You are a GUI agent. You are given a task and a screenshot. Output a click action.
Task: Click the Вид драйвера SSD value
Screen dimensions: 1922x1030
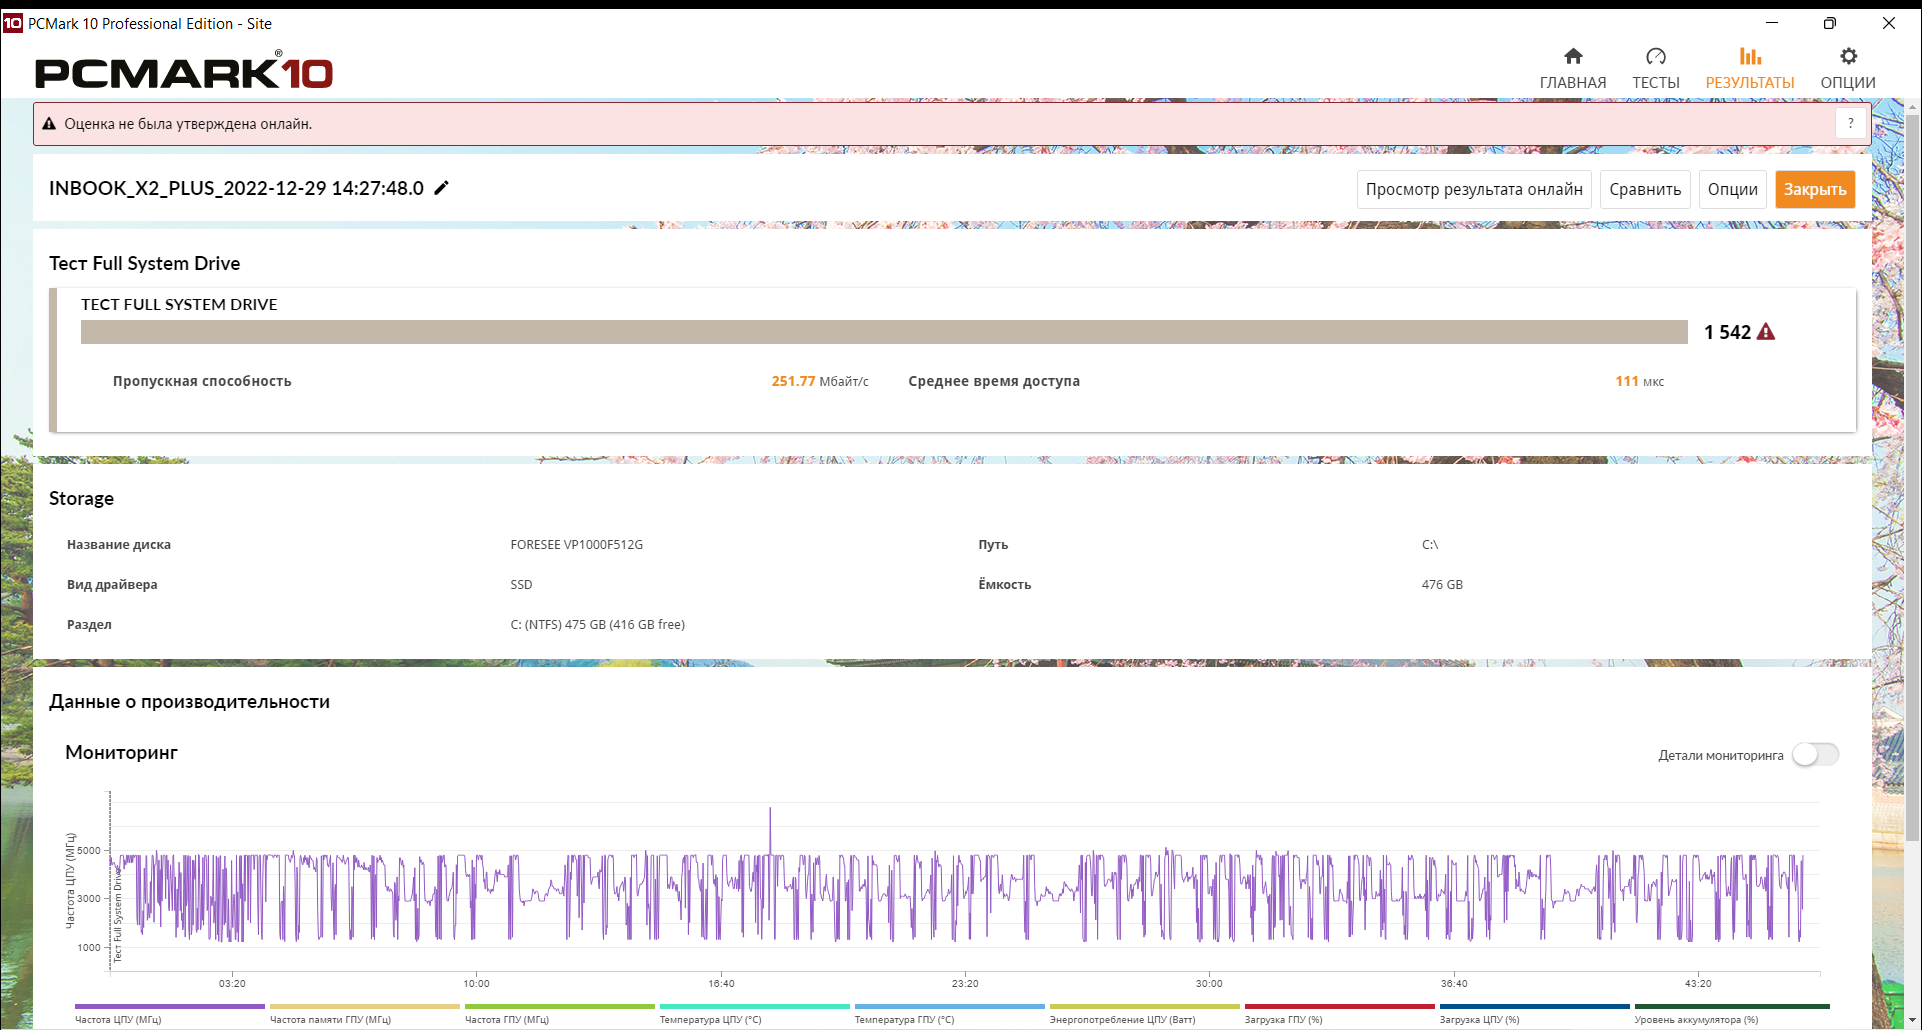521,584
